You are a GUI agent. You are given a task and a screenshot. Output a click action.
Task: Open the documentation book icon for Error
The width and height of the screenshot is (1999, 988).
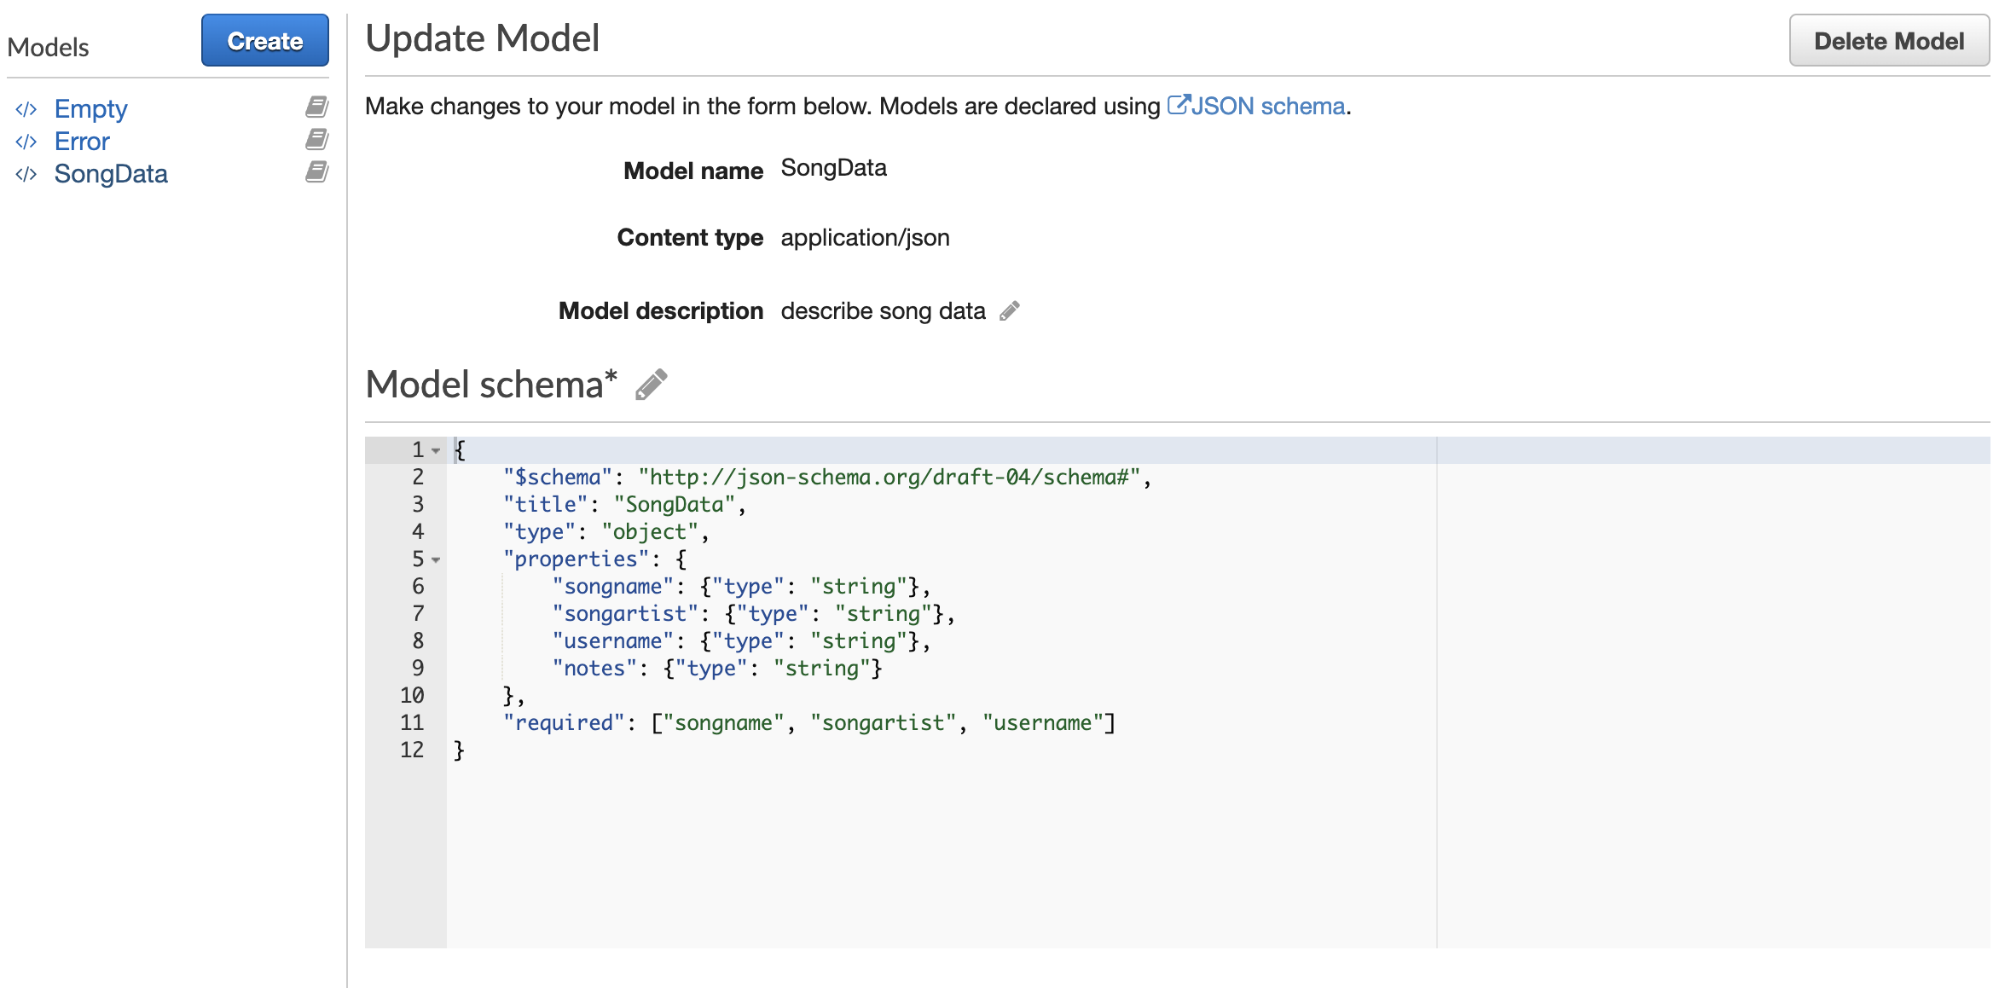[x=316, y=140]
